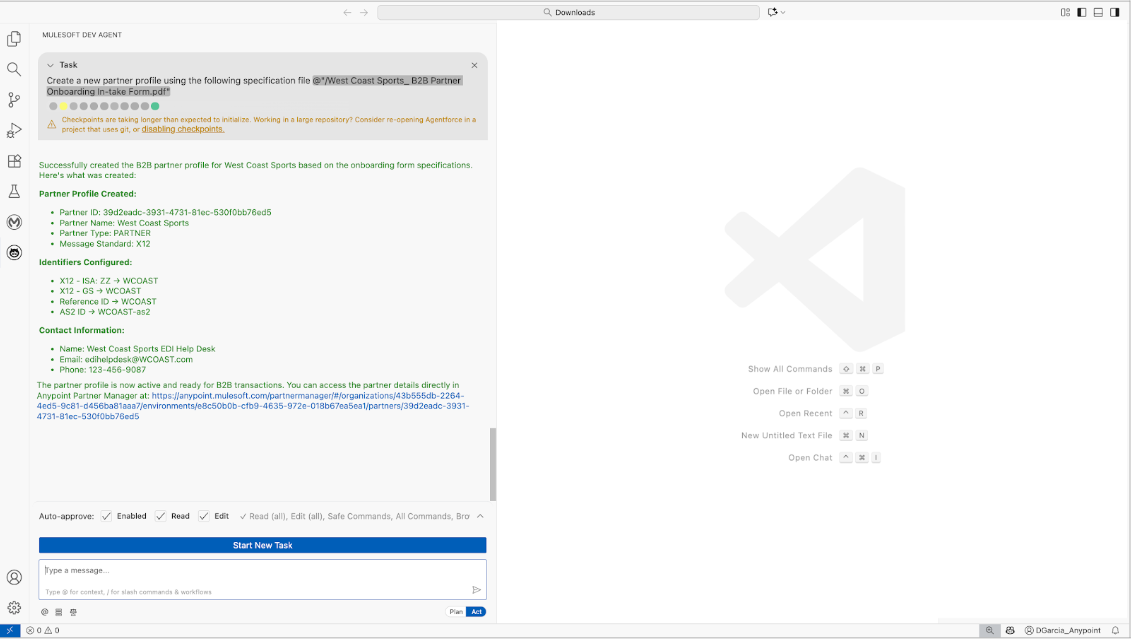Open the Testing flask view

[x=14, y=191]
